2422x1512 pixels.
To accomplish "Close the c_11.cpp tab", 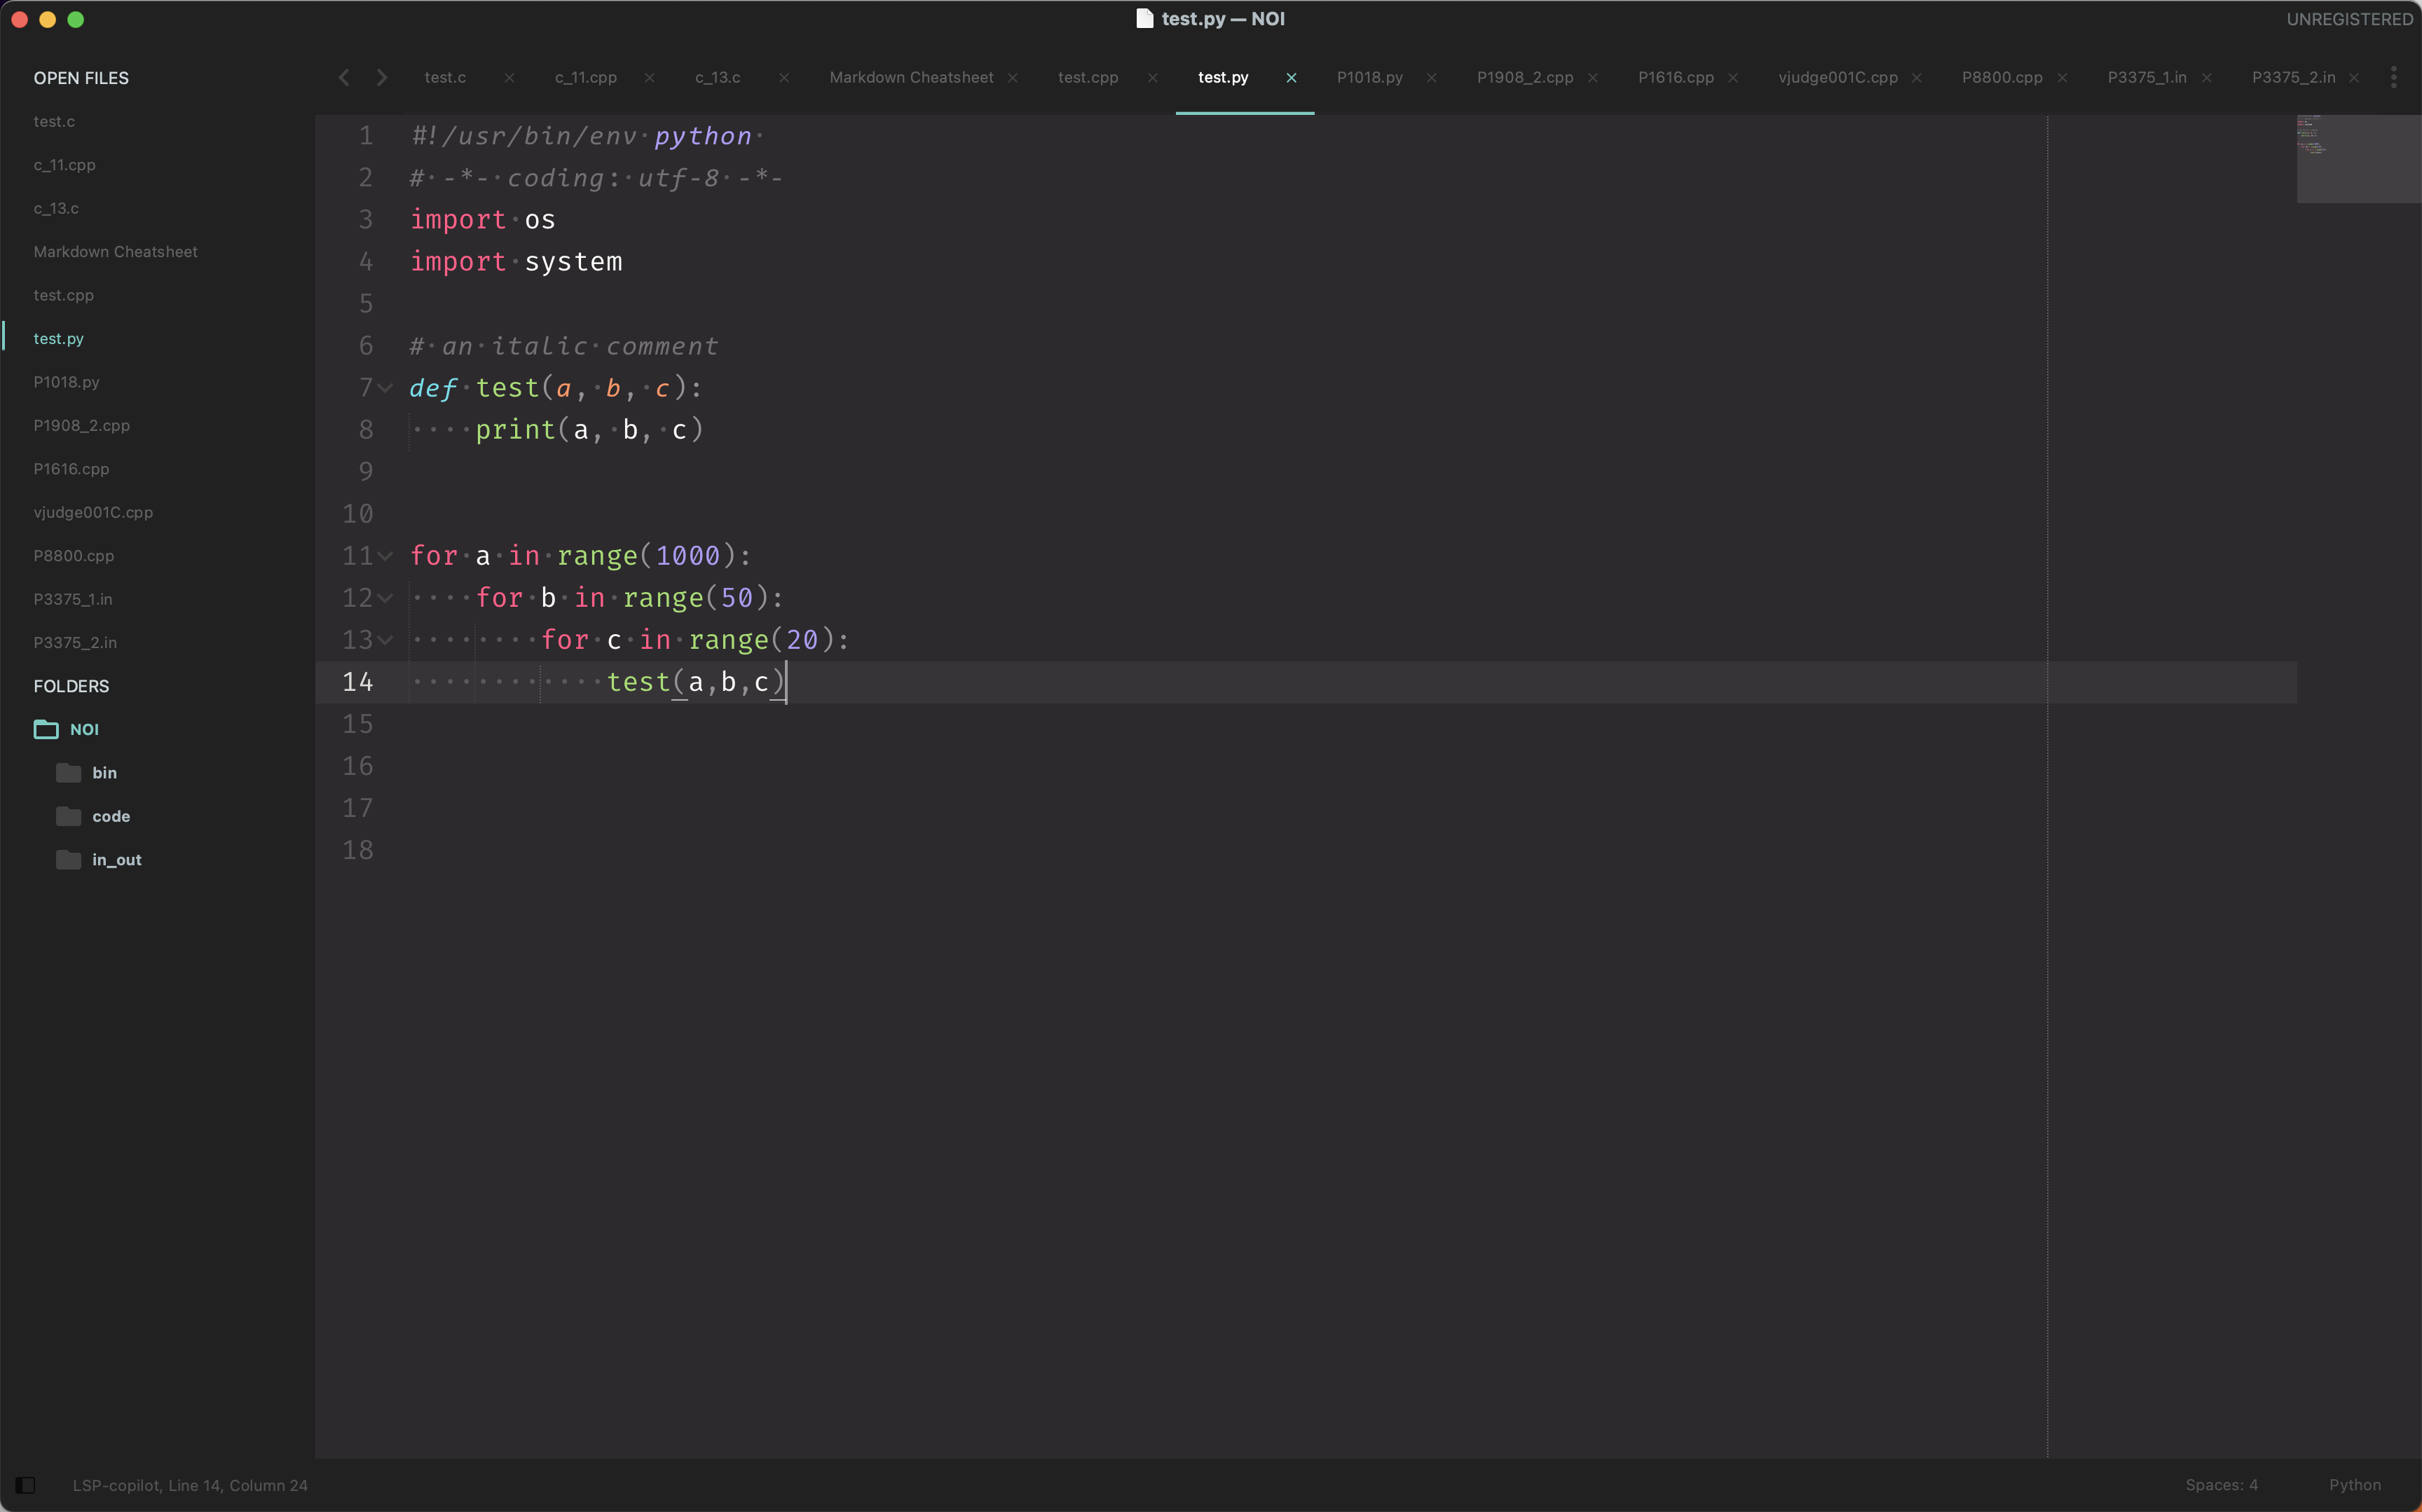I will (x=650, y=77).
